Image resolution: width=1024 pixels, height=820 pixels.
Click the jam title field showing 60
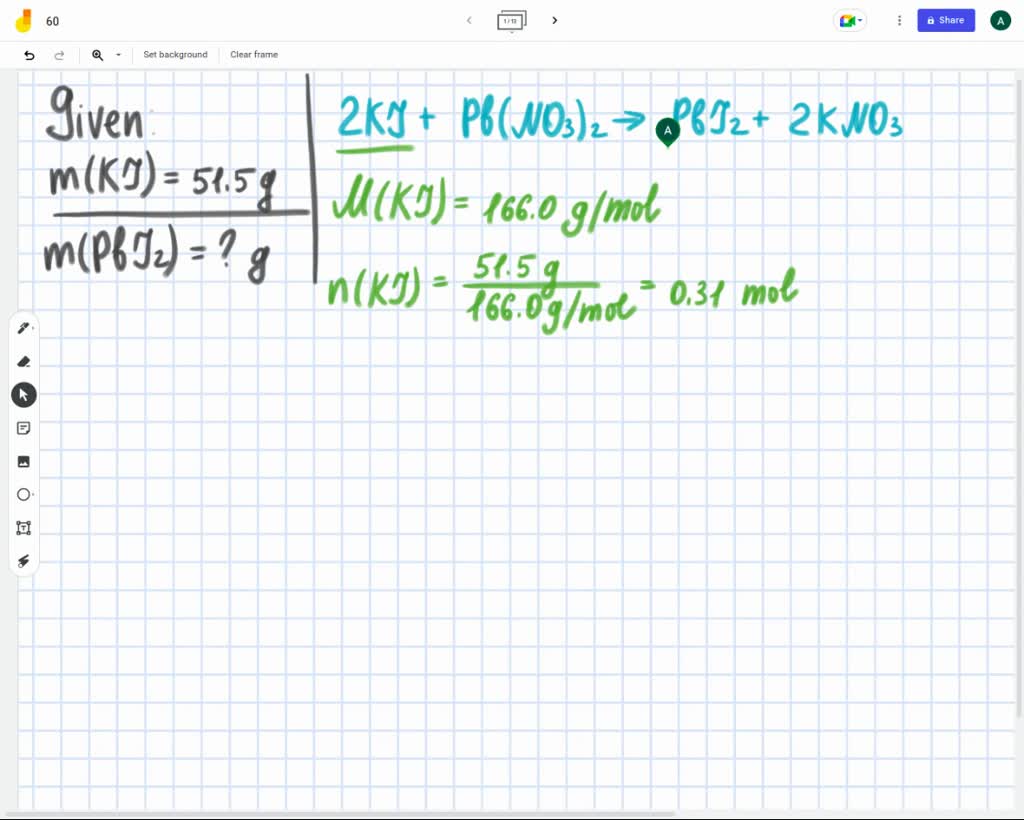coord(52,20)
